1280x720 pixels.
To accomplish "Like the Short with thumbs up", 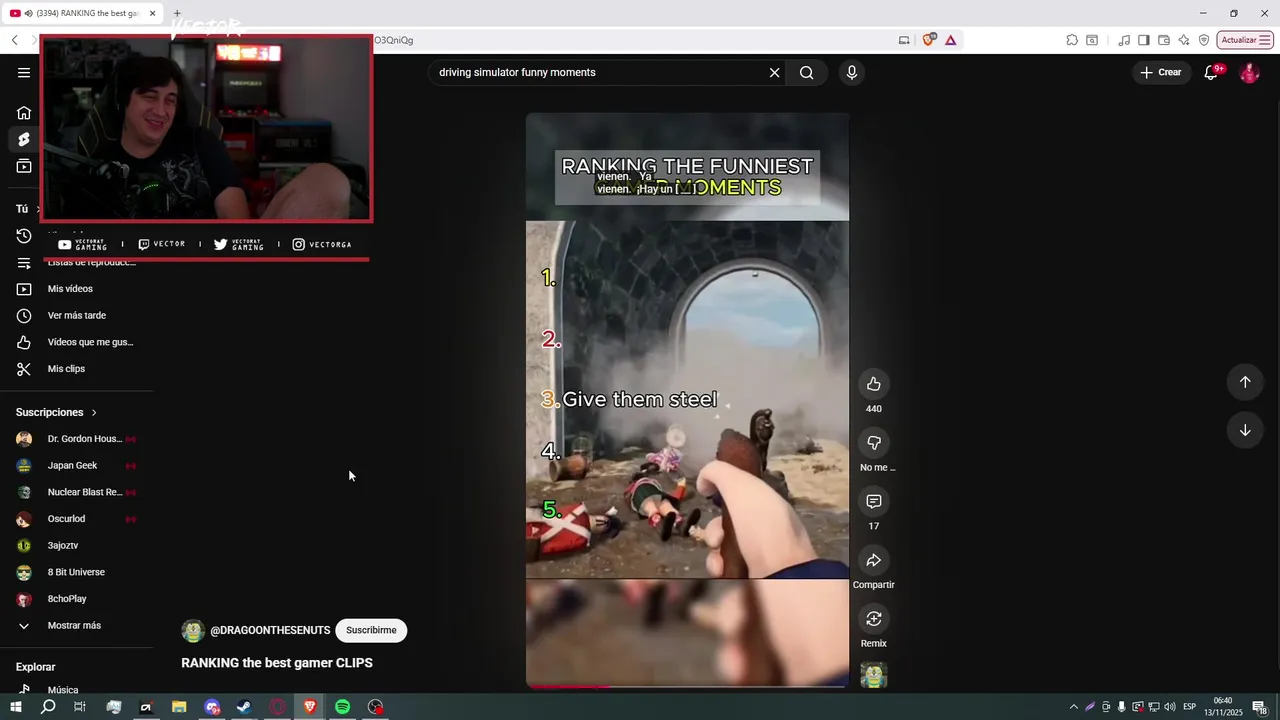I will pos(874,384).
